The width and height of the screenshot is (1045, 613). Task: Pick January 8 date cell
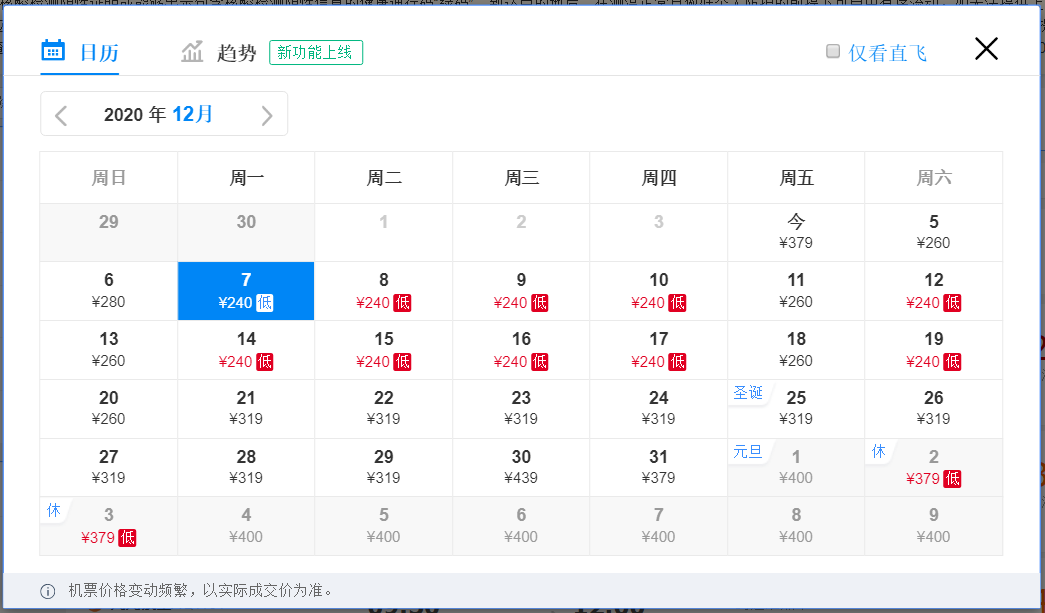796,526
